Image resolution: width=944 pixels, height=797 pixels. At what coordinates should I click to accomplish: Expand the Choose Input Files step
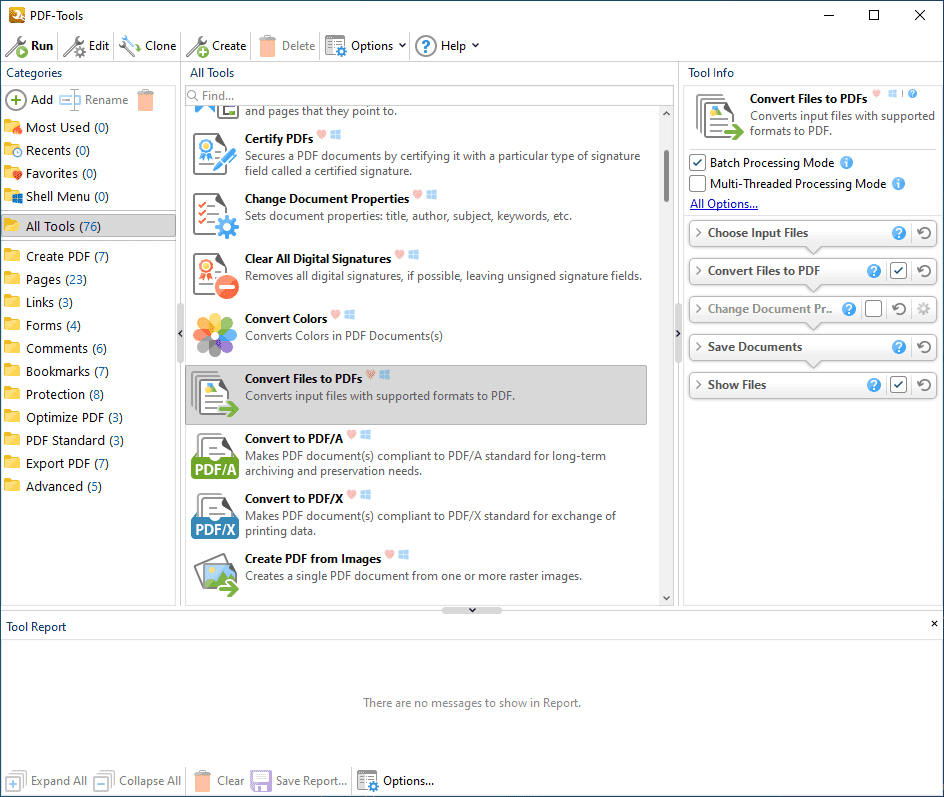point(698,232)
